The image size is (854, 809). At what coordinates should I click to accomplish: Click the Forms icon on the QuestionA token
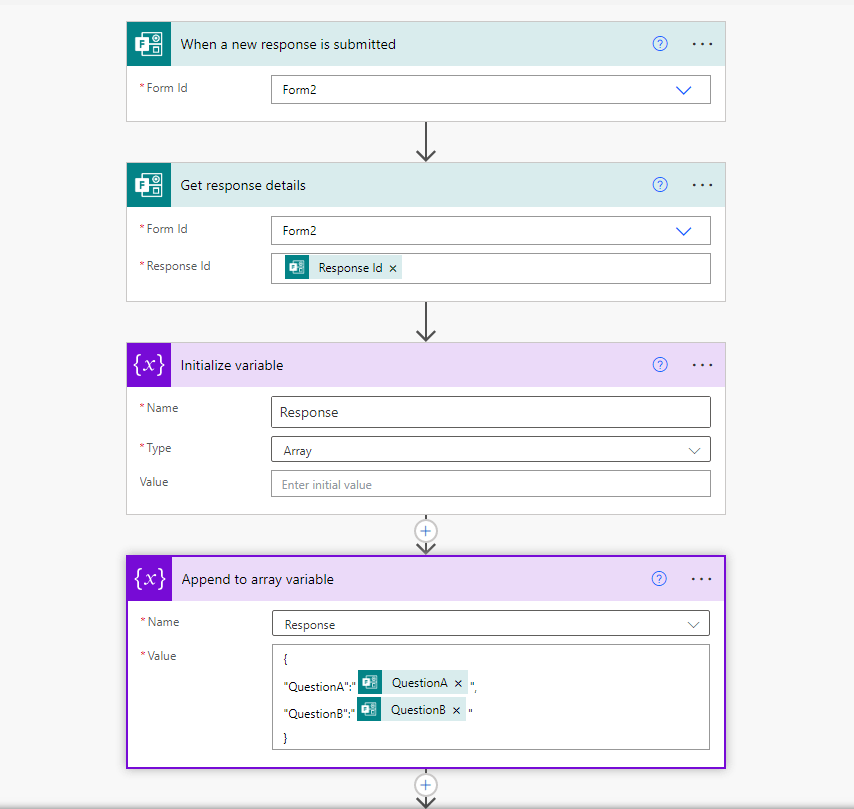click(x=368, y=683)
